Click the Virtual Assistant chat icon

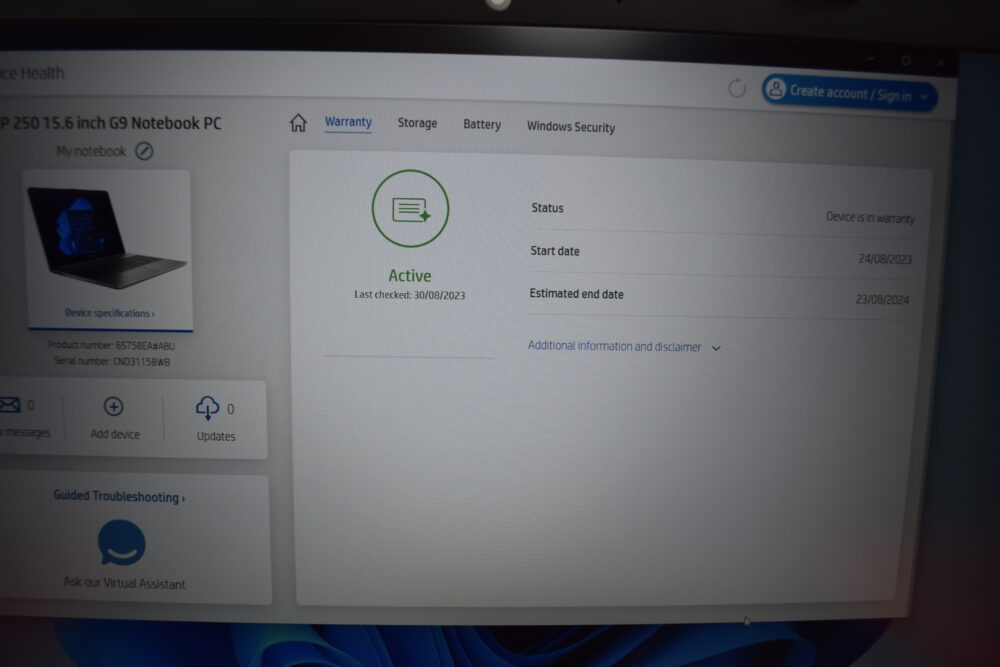coord(121,543)
